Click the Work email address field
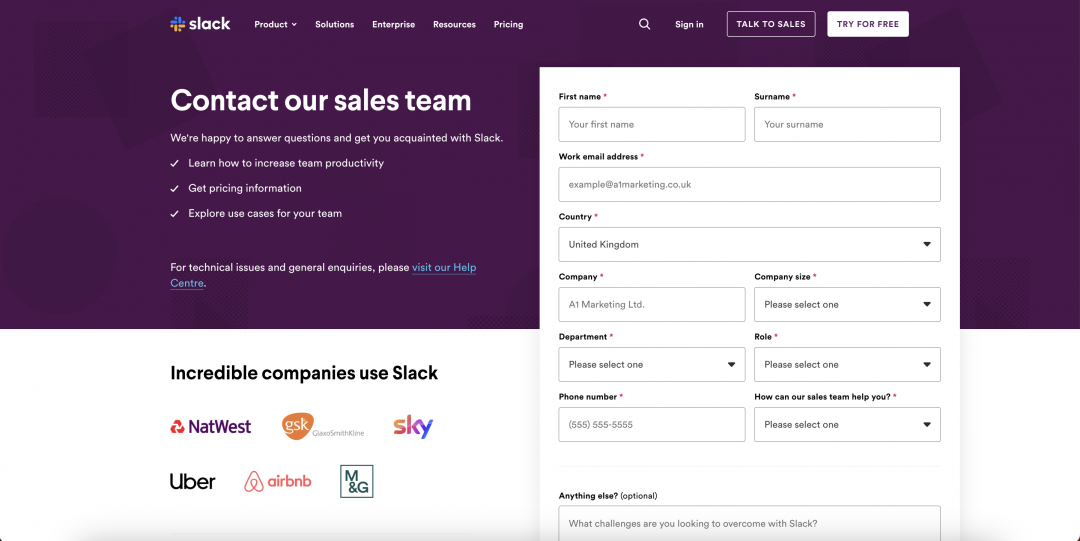The width and height of the screenshot is (1080, 541). (x=749, y=184)
